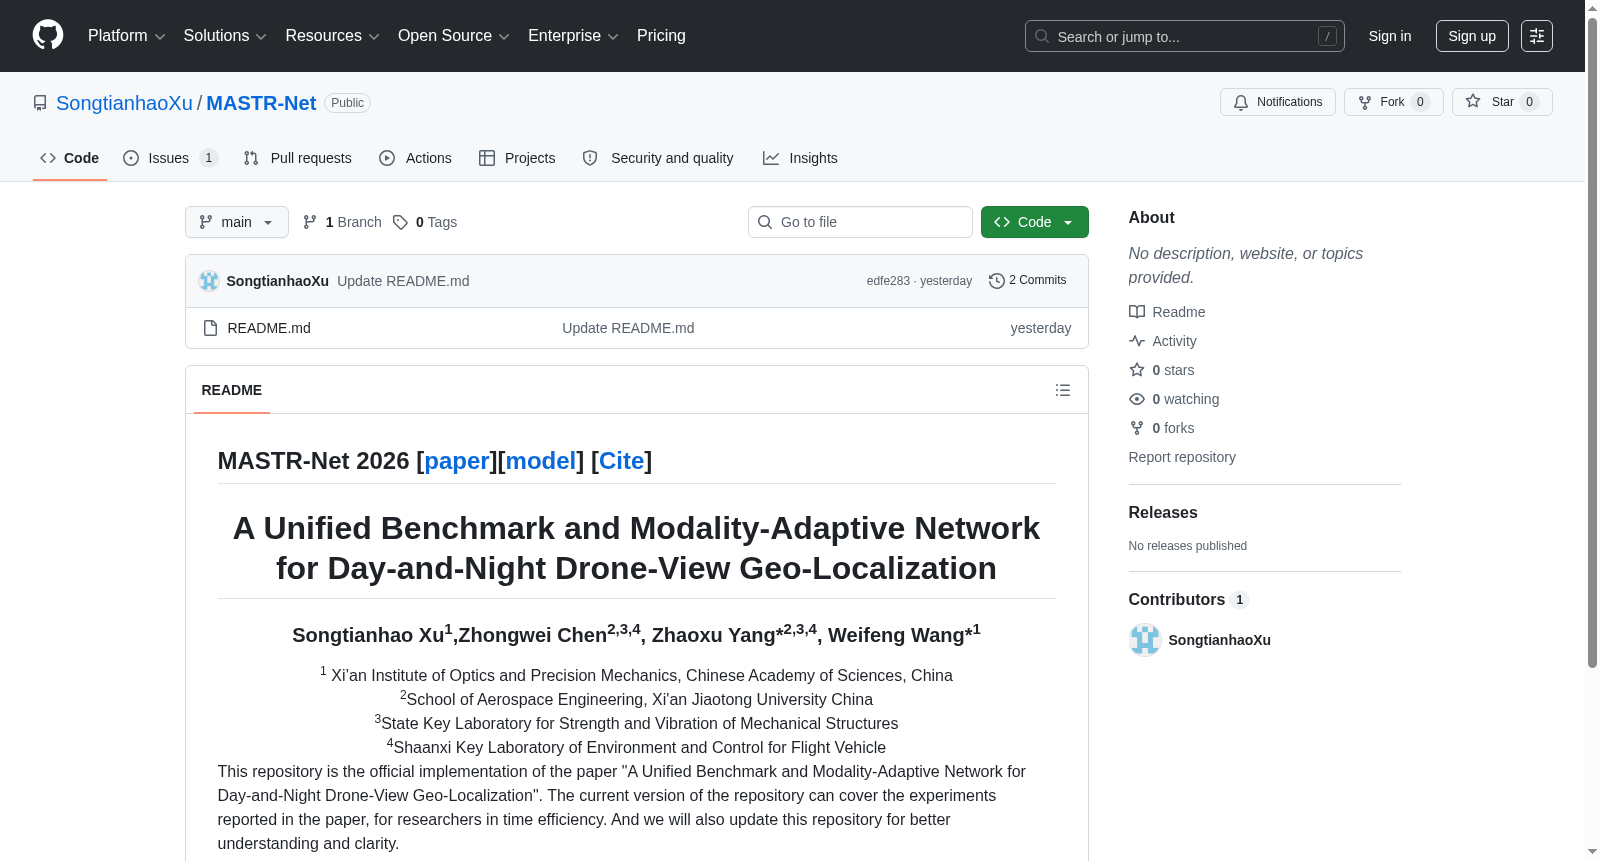Screen dimensions: 1600x861
Task: Open the Contributors heading link
Action: point(1189,600)
